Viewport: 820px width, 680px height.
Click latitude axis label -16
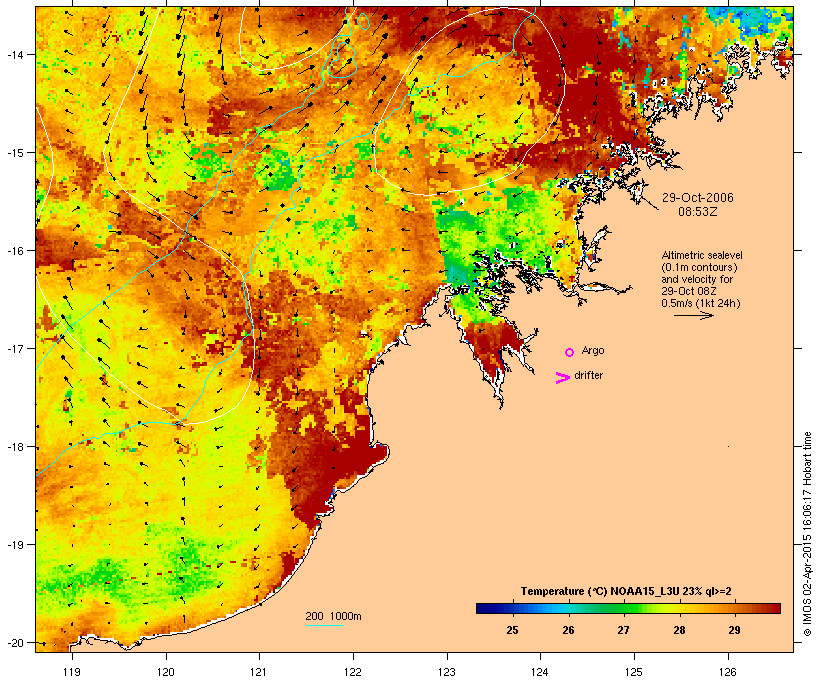14,251
